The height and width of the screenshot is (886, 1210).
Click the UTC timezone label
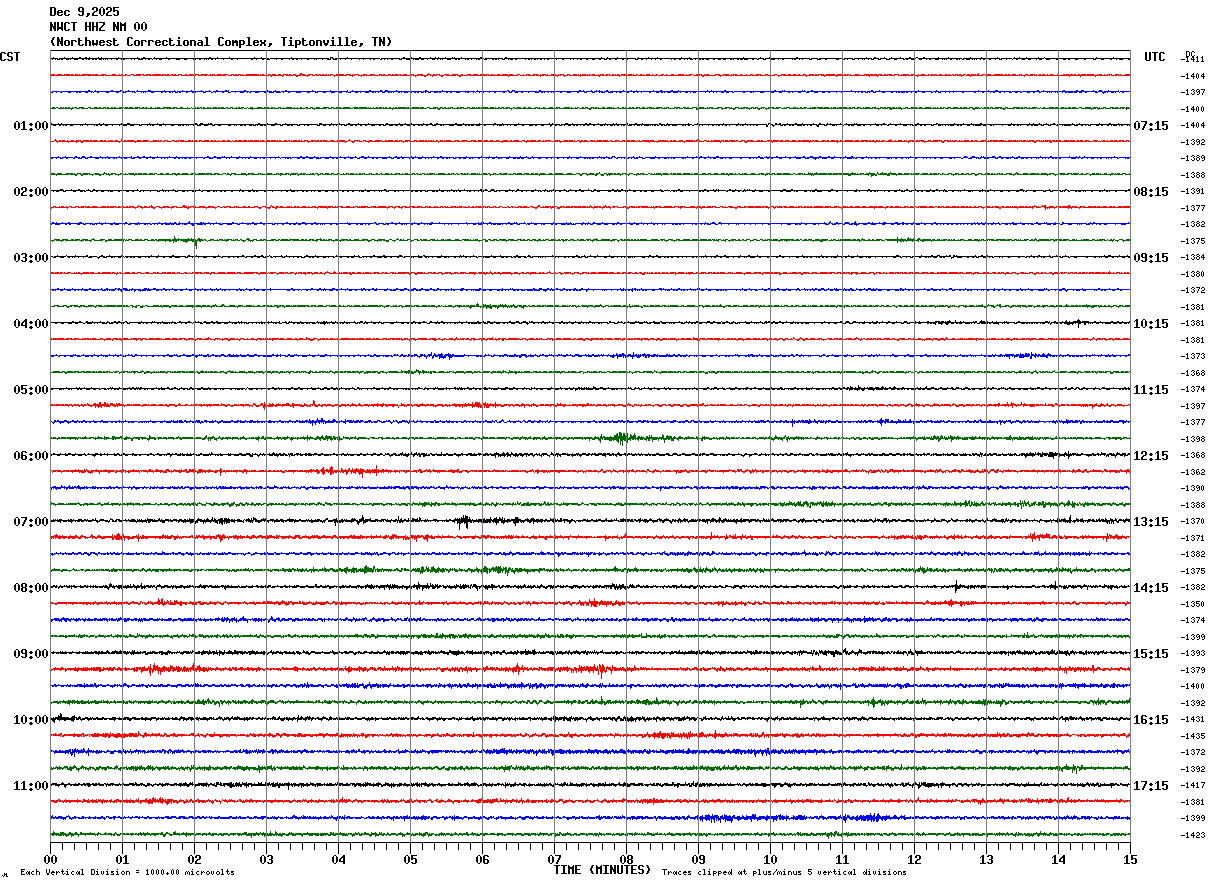pyautogui.click(x=1154, y=57)
